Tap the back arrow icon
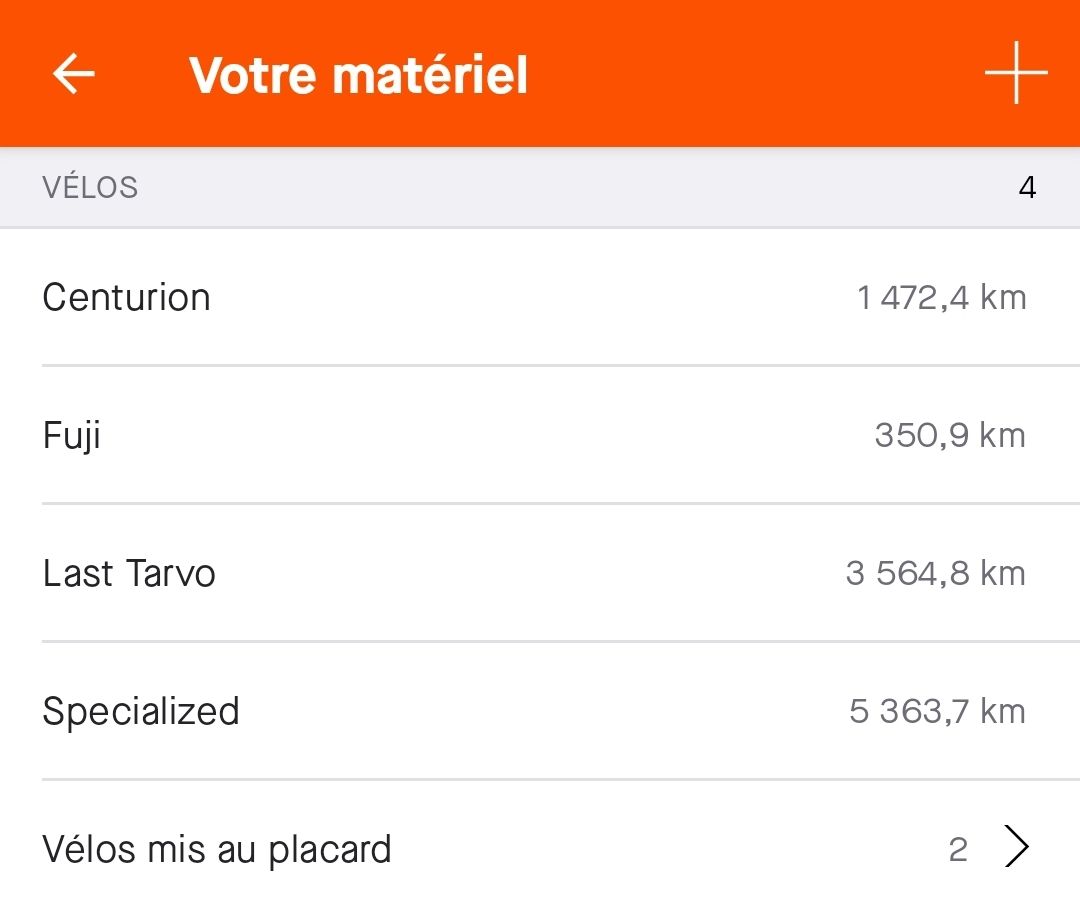Viewport: 1080px width, 912px height. [x=74, y=74]
